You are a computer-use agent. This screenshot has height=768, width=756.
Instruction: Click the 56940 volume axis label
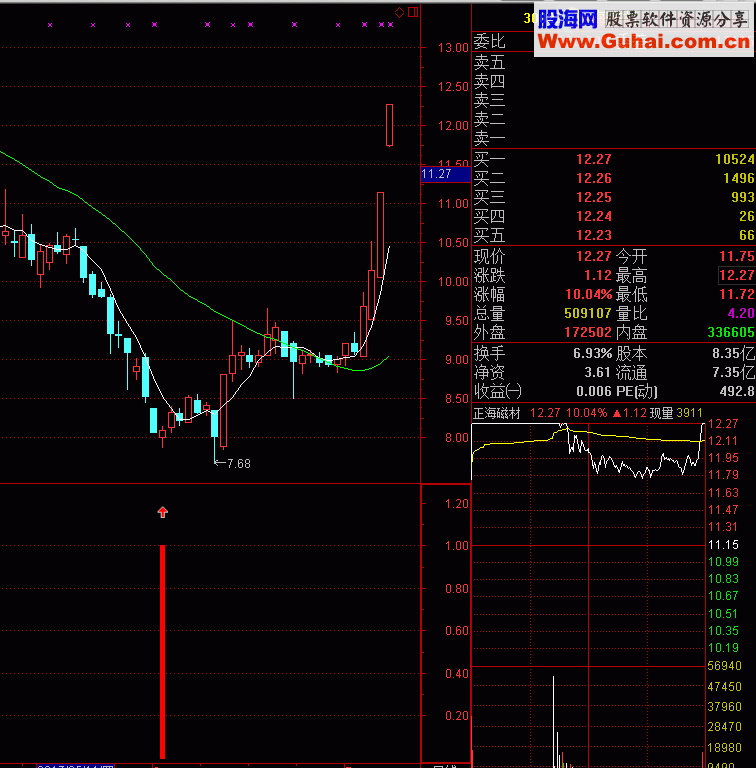tap(725, 666)
